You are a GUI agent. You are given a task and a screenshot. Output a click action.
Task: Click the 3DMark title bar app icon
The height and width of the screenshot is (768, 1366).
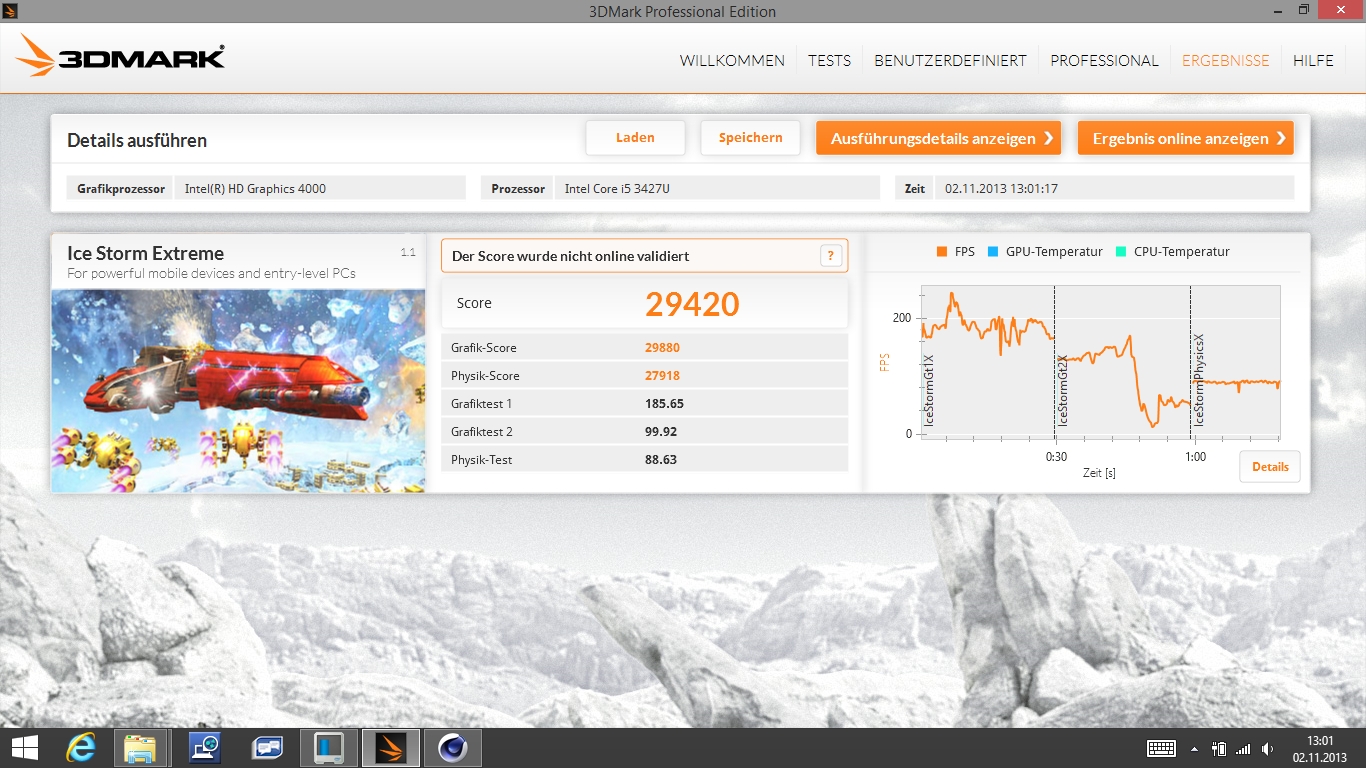tap(12, 9)
